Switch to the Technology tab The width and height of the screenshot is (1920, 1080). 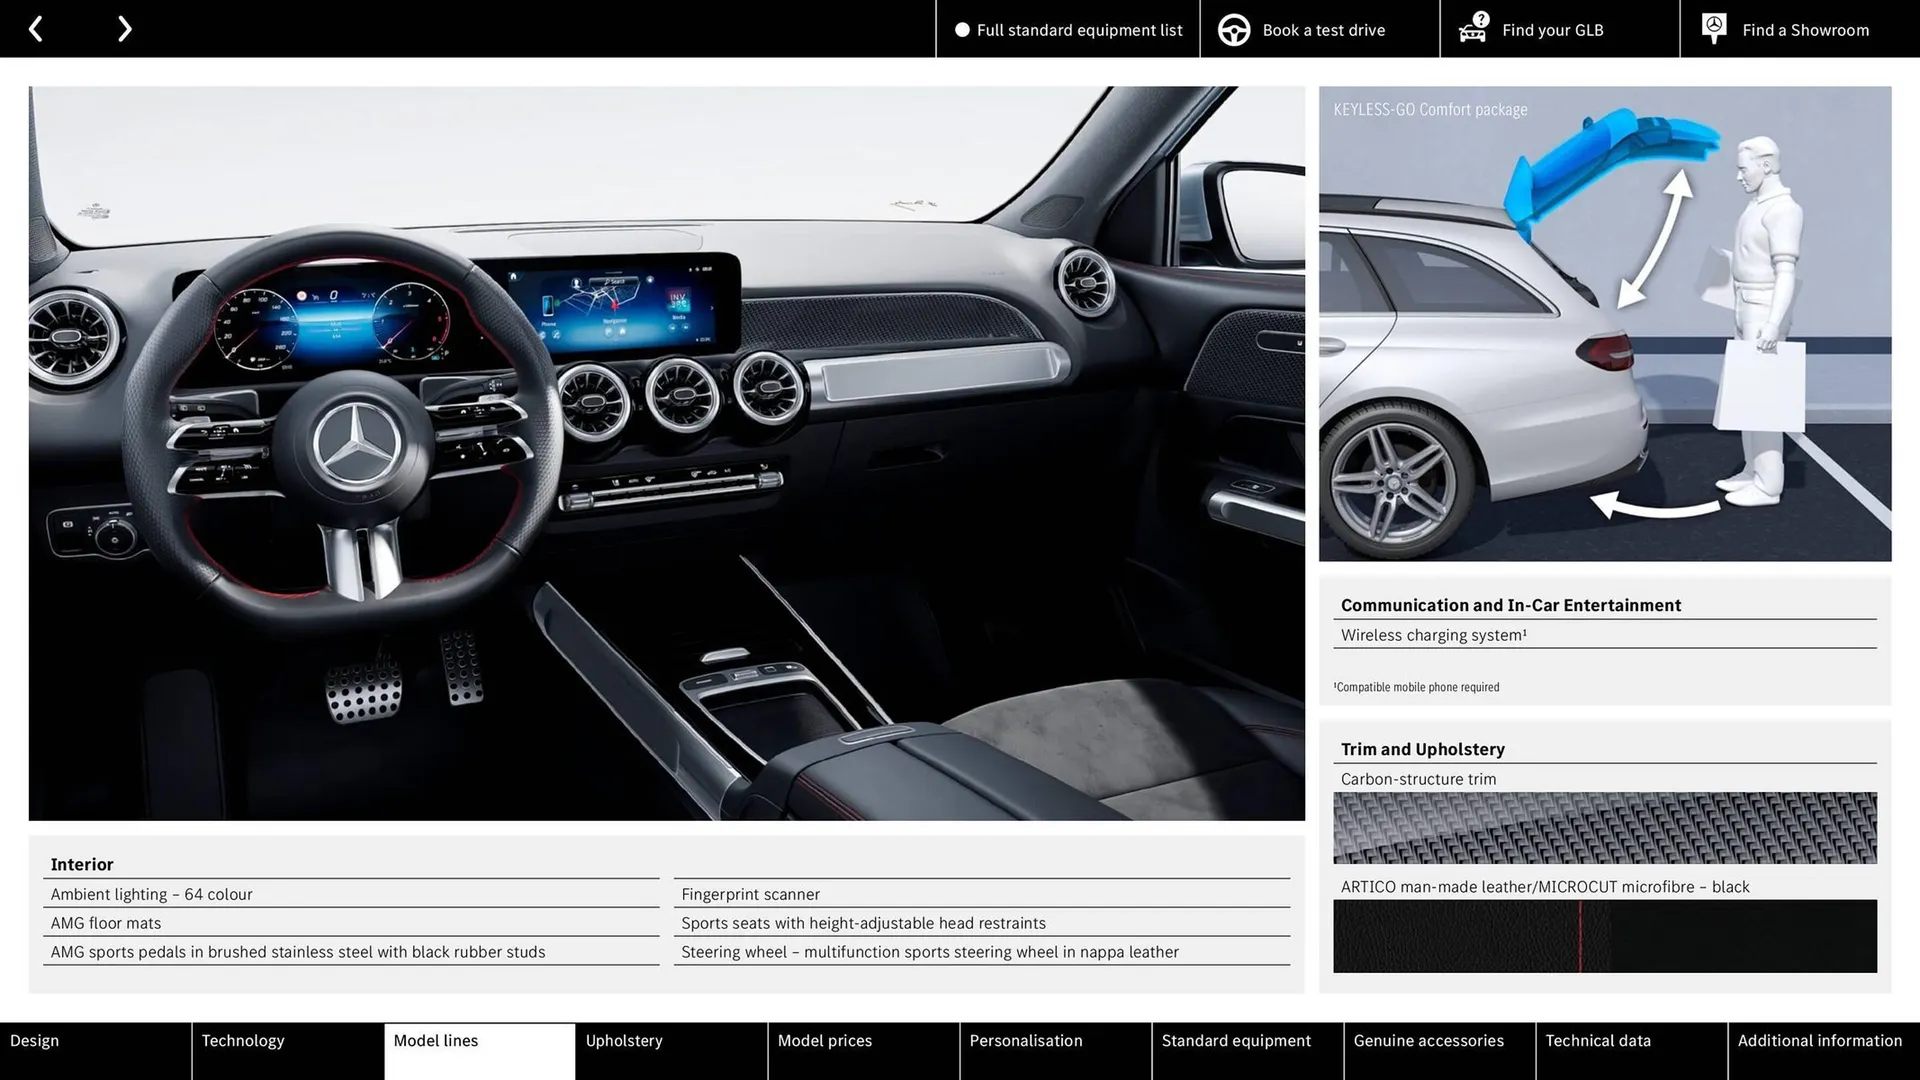(x=287, y=1051)
